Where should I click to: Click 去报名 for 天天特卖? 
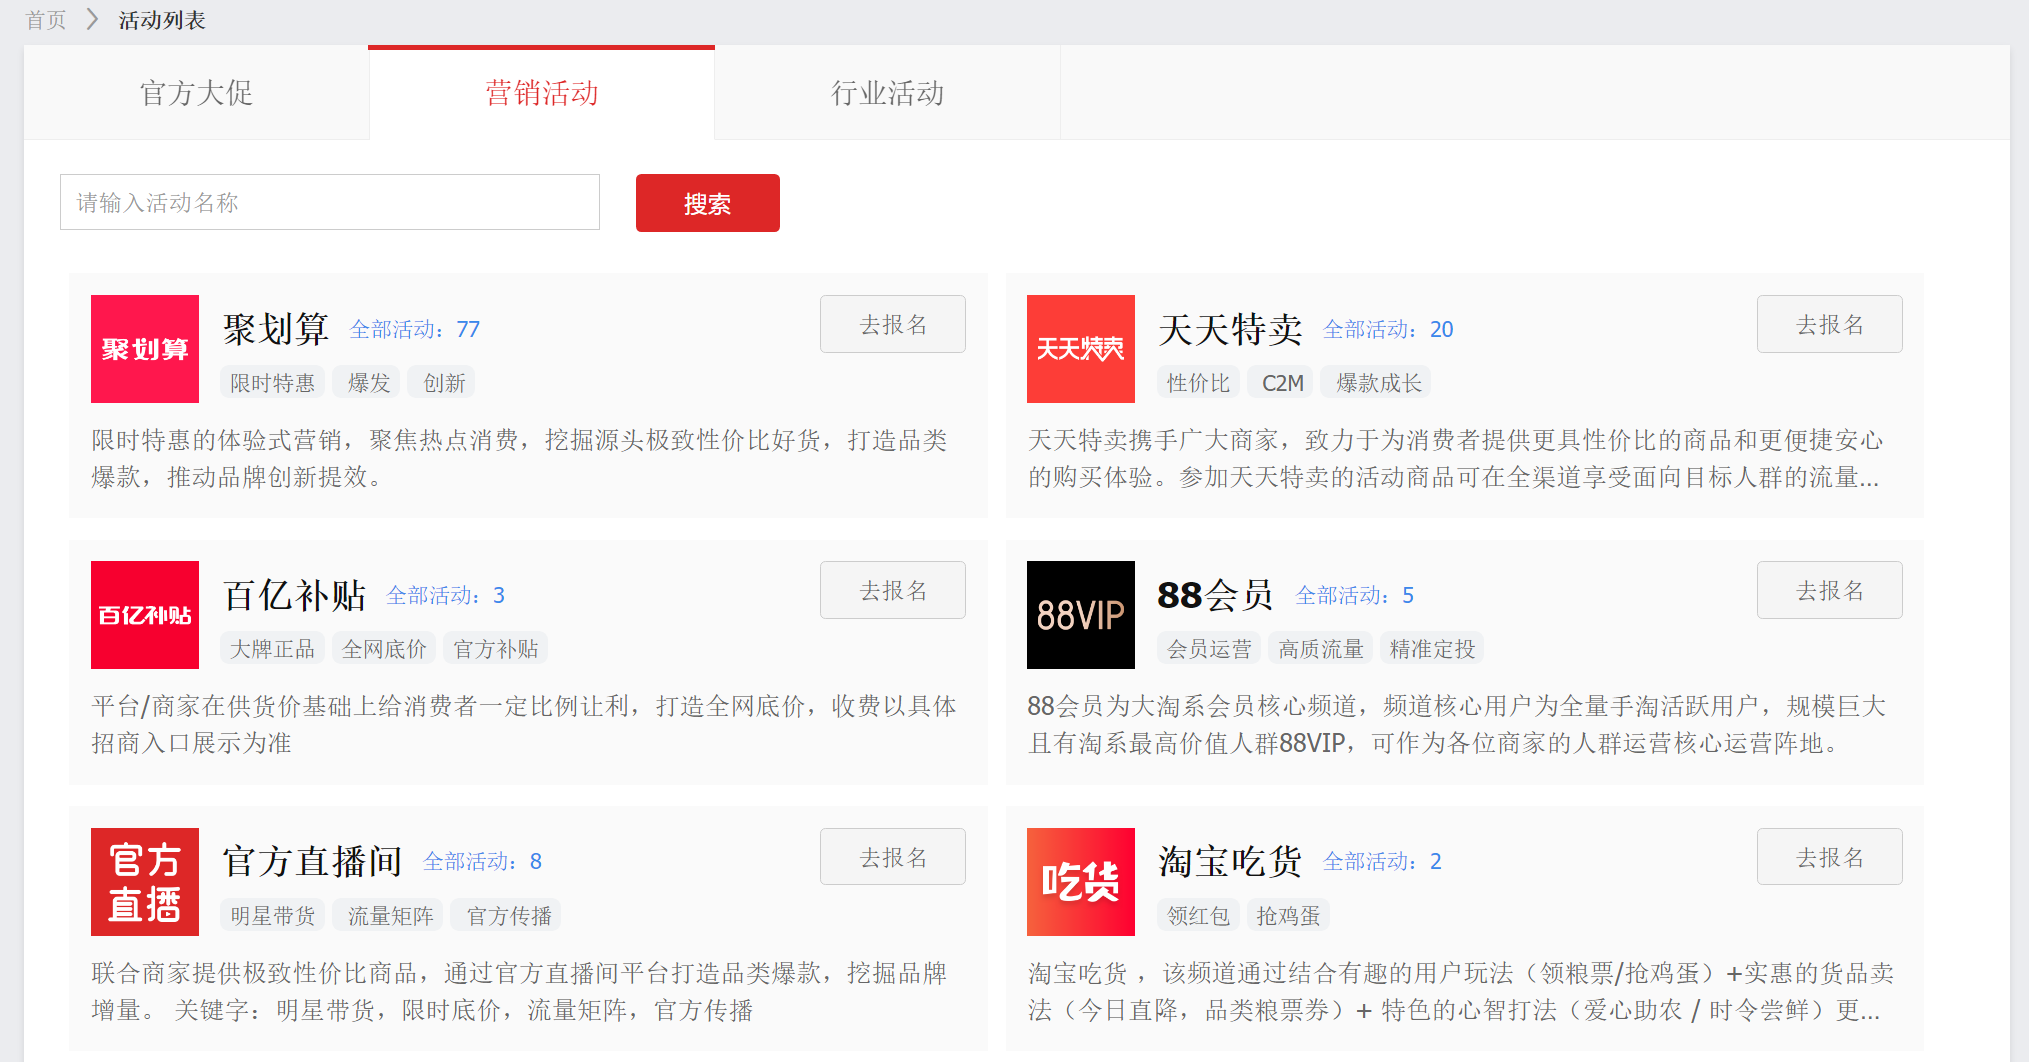[1830, 324]
